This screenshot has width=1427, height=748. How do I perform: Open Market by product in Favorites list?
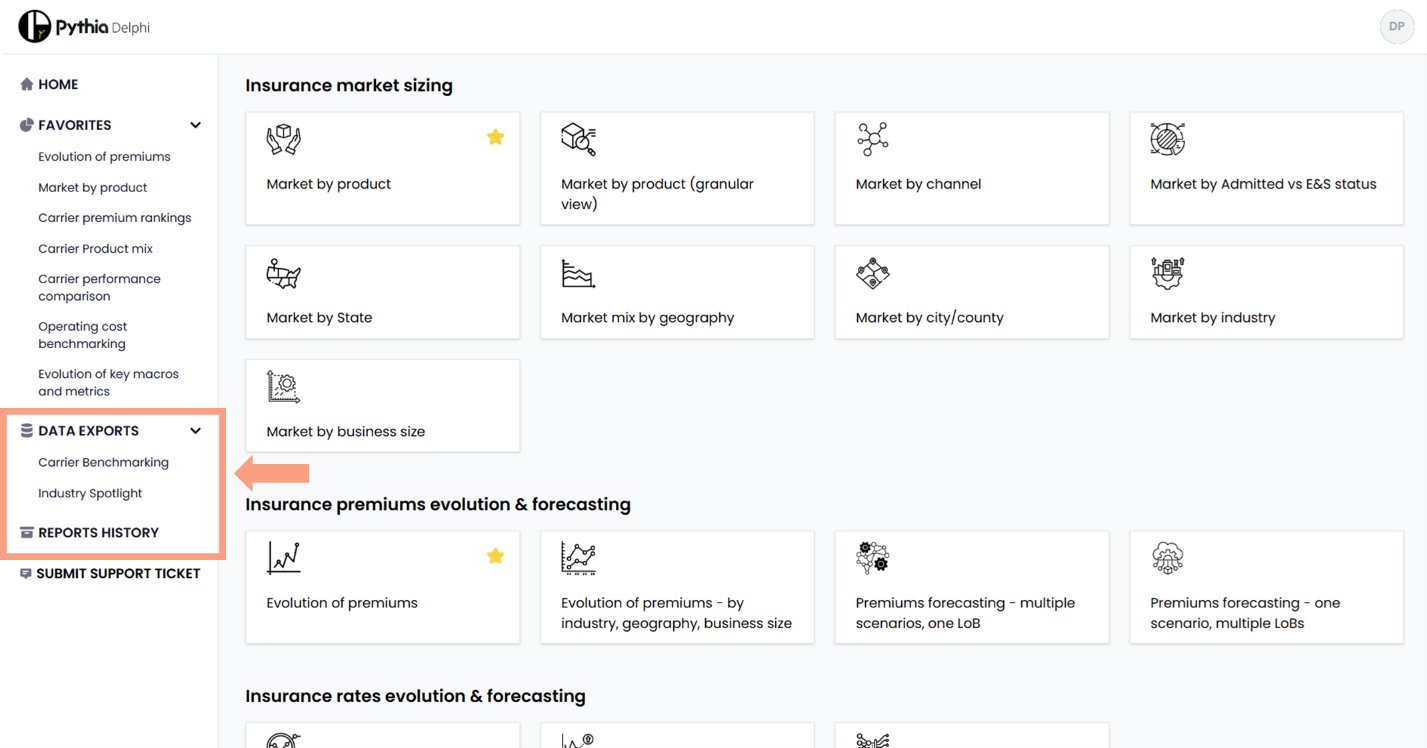tap(92, 187)
